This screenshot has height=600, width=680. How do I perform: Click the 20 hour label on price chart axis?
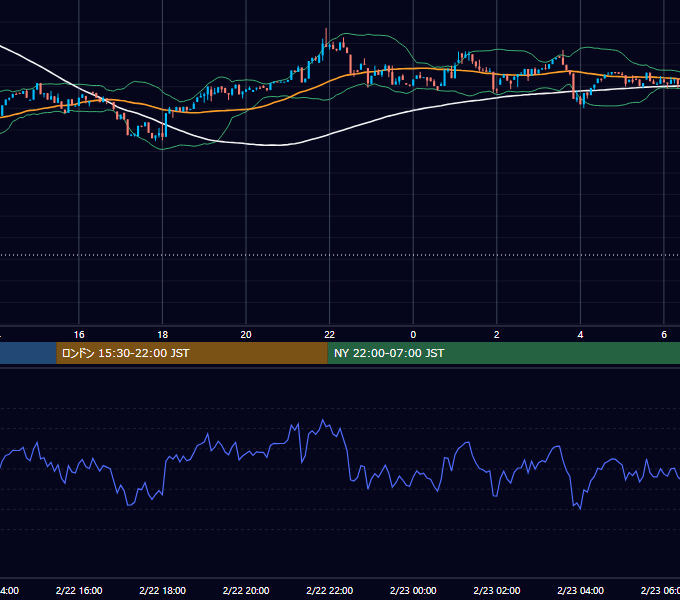click(246, 335)
